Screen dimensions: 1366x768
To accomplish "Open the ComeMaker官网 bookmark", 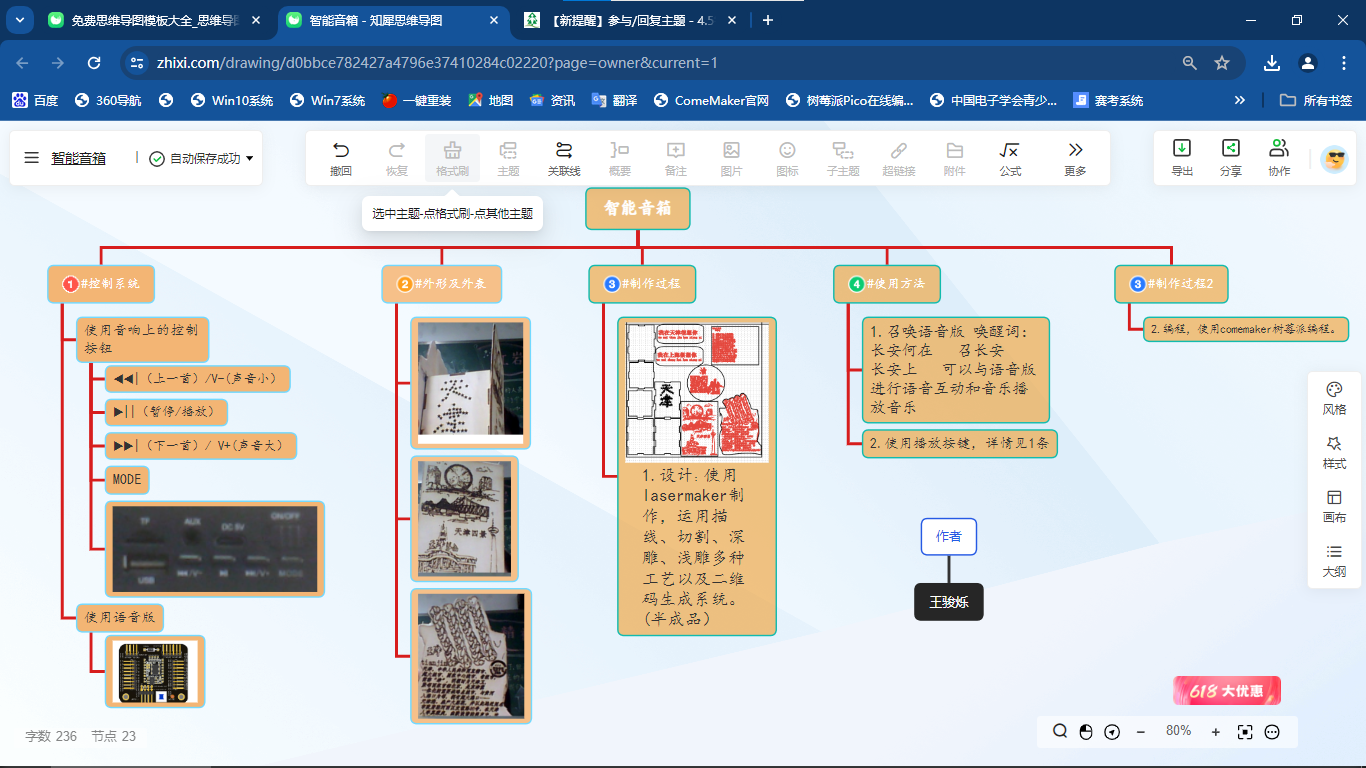I will 711,100.
